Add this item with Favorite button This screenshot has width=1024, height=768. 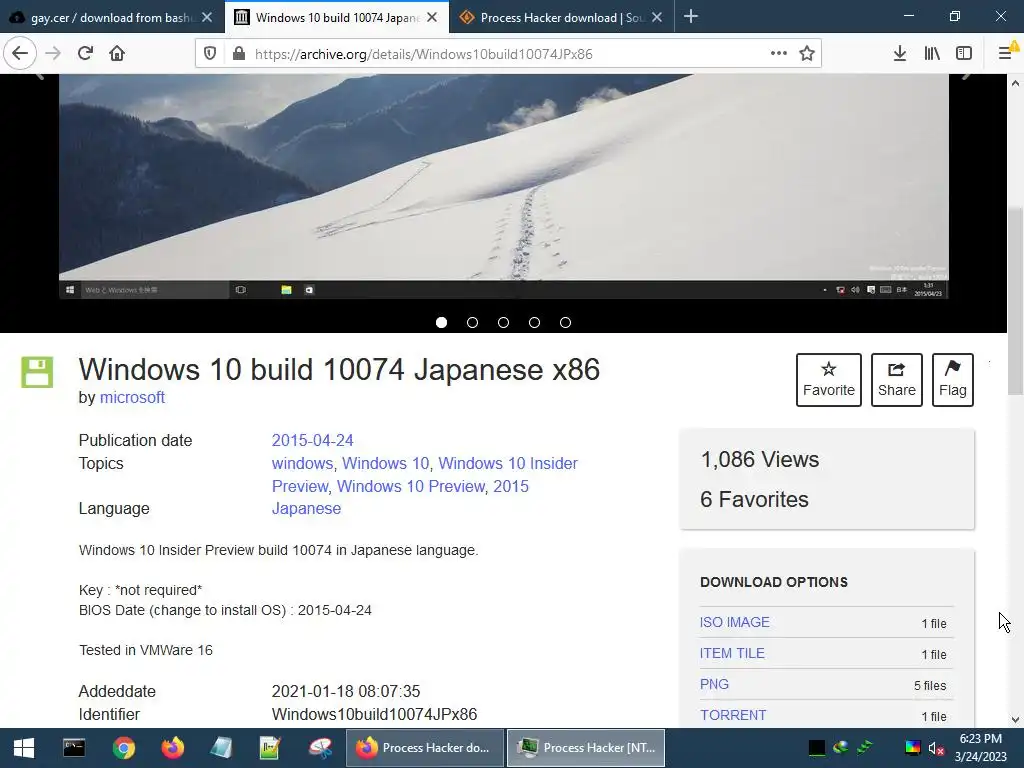829,380
